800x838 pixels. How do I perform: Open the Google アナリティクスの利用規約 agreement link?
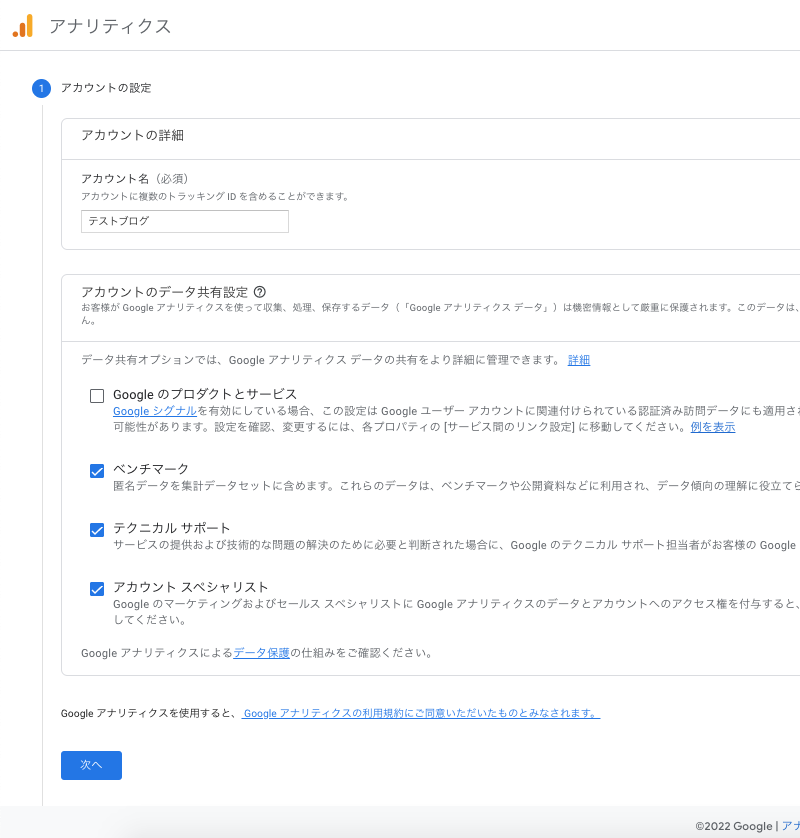421,713
